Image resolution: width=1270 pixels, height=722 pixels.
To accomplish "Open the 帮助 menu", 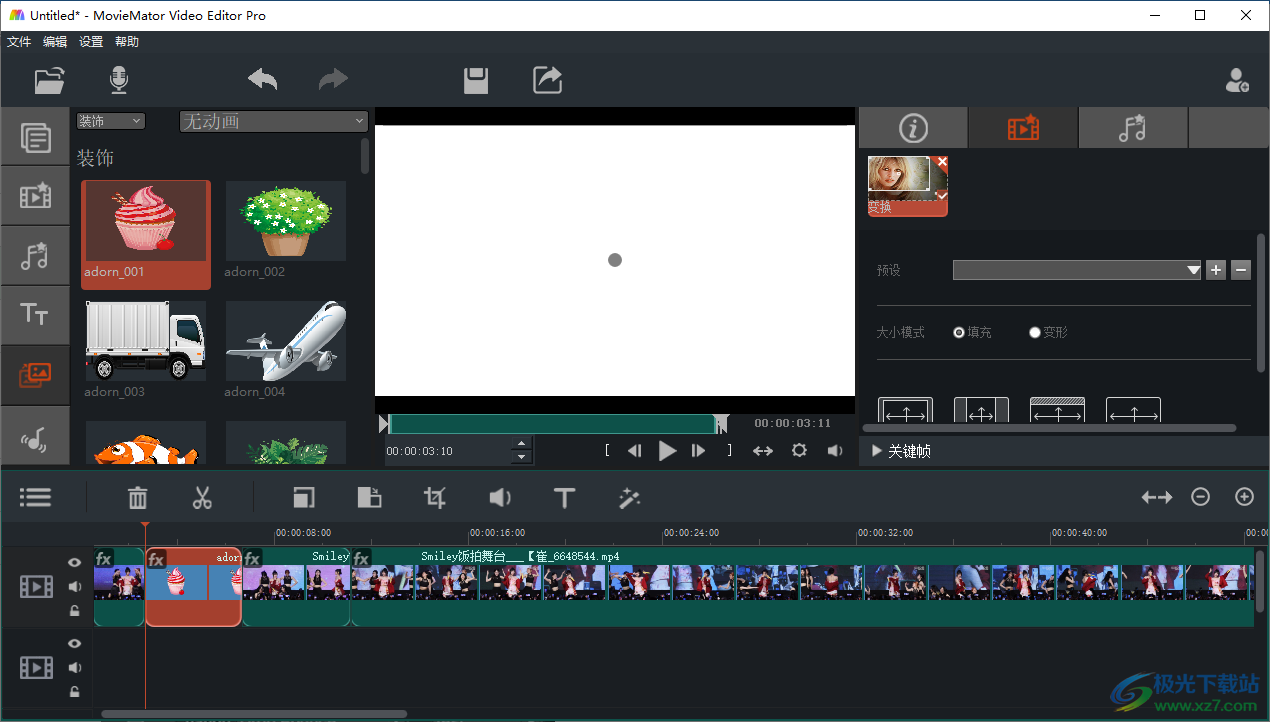I will pyautogui.click(x=127, y=42).
